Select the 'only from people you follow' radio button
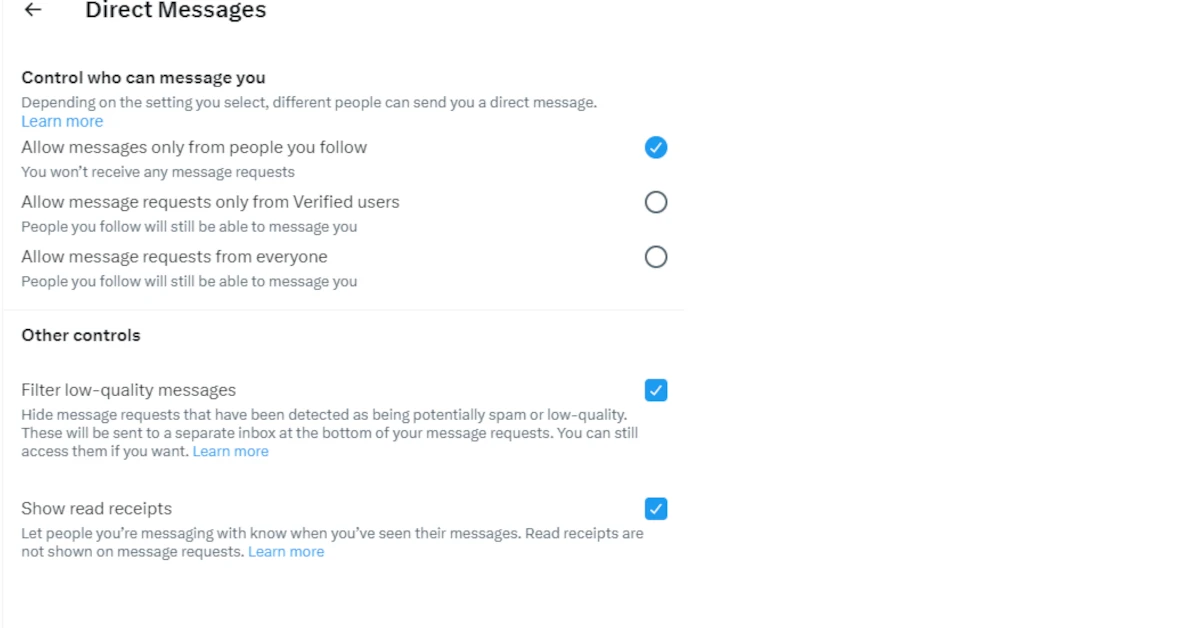Screen dimensions: 1200x628 pyautogui.click(x=655, y=148)
